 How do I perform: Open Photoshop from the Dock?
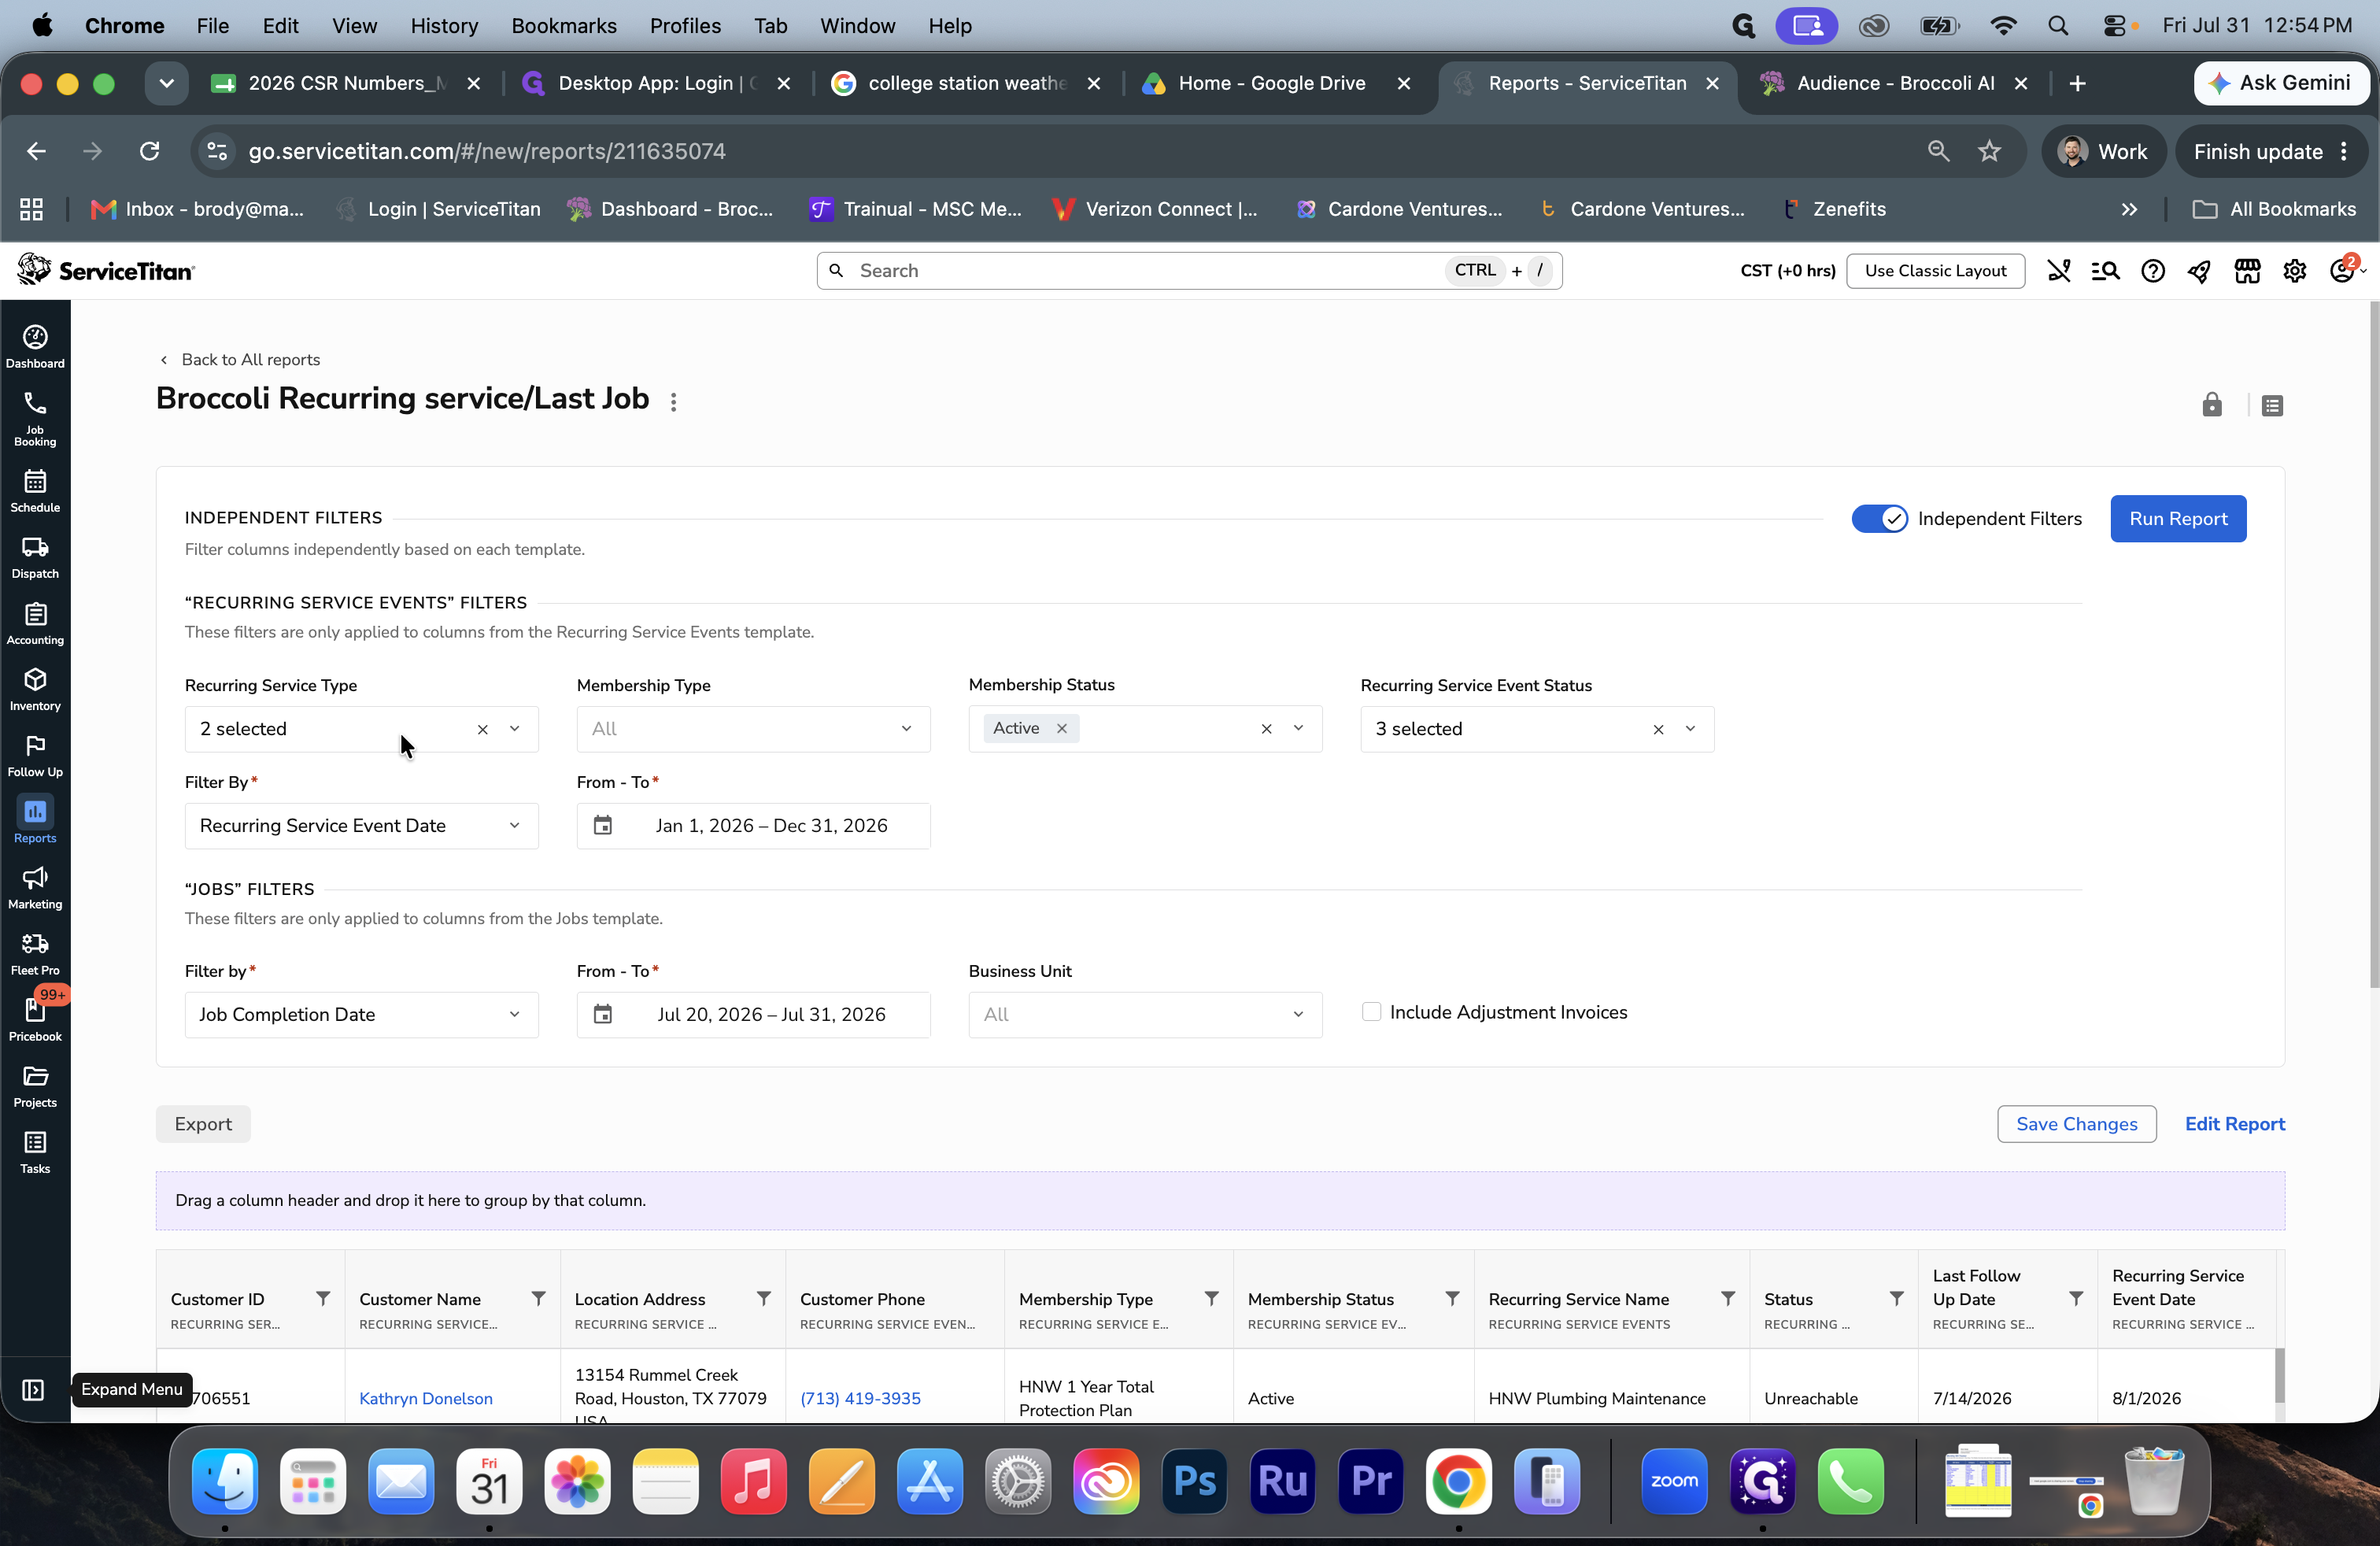coord(1194,1481)
